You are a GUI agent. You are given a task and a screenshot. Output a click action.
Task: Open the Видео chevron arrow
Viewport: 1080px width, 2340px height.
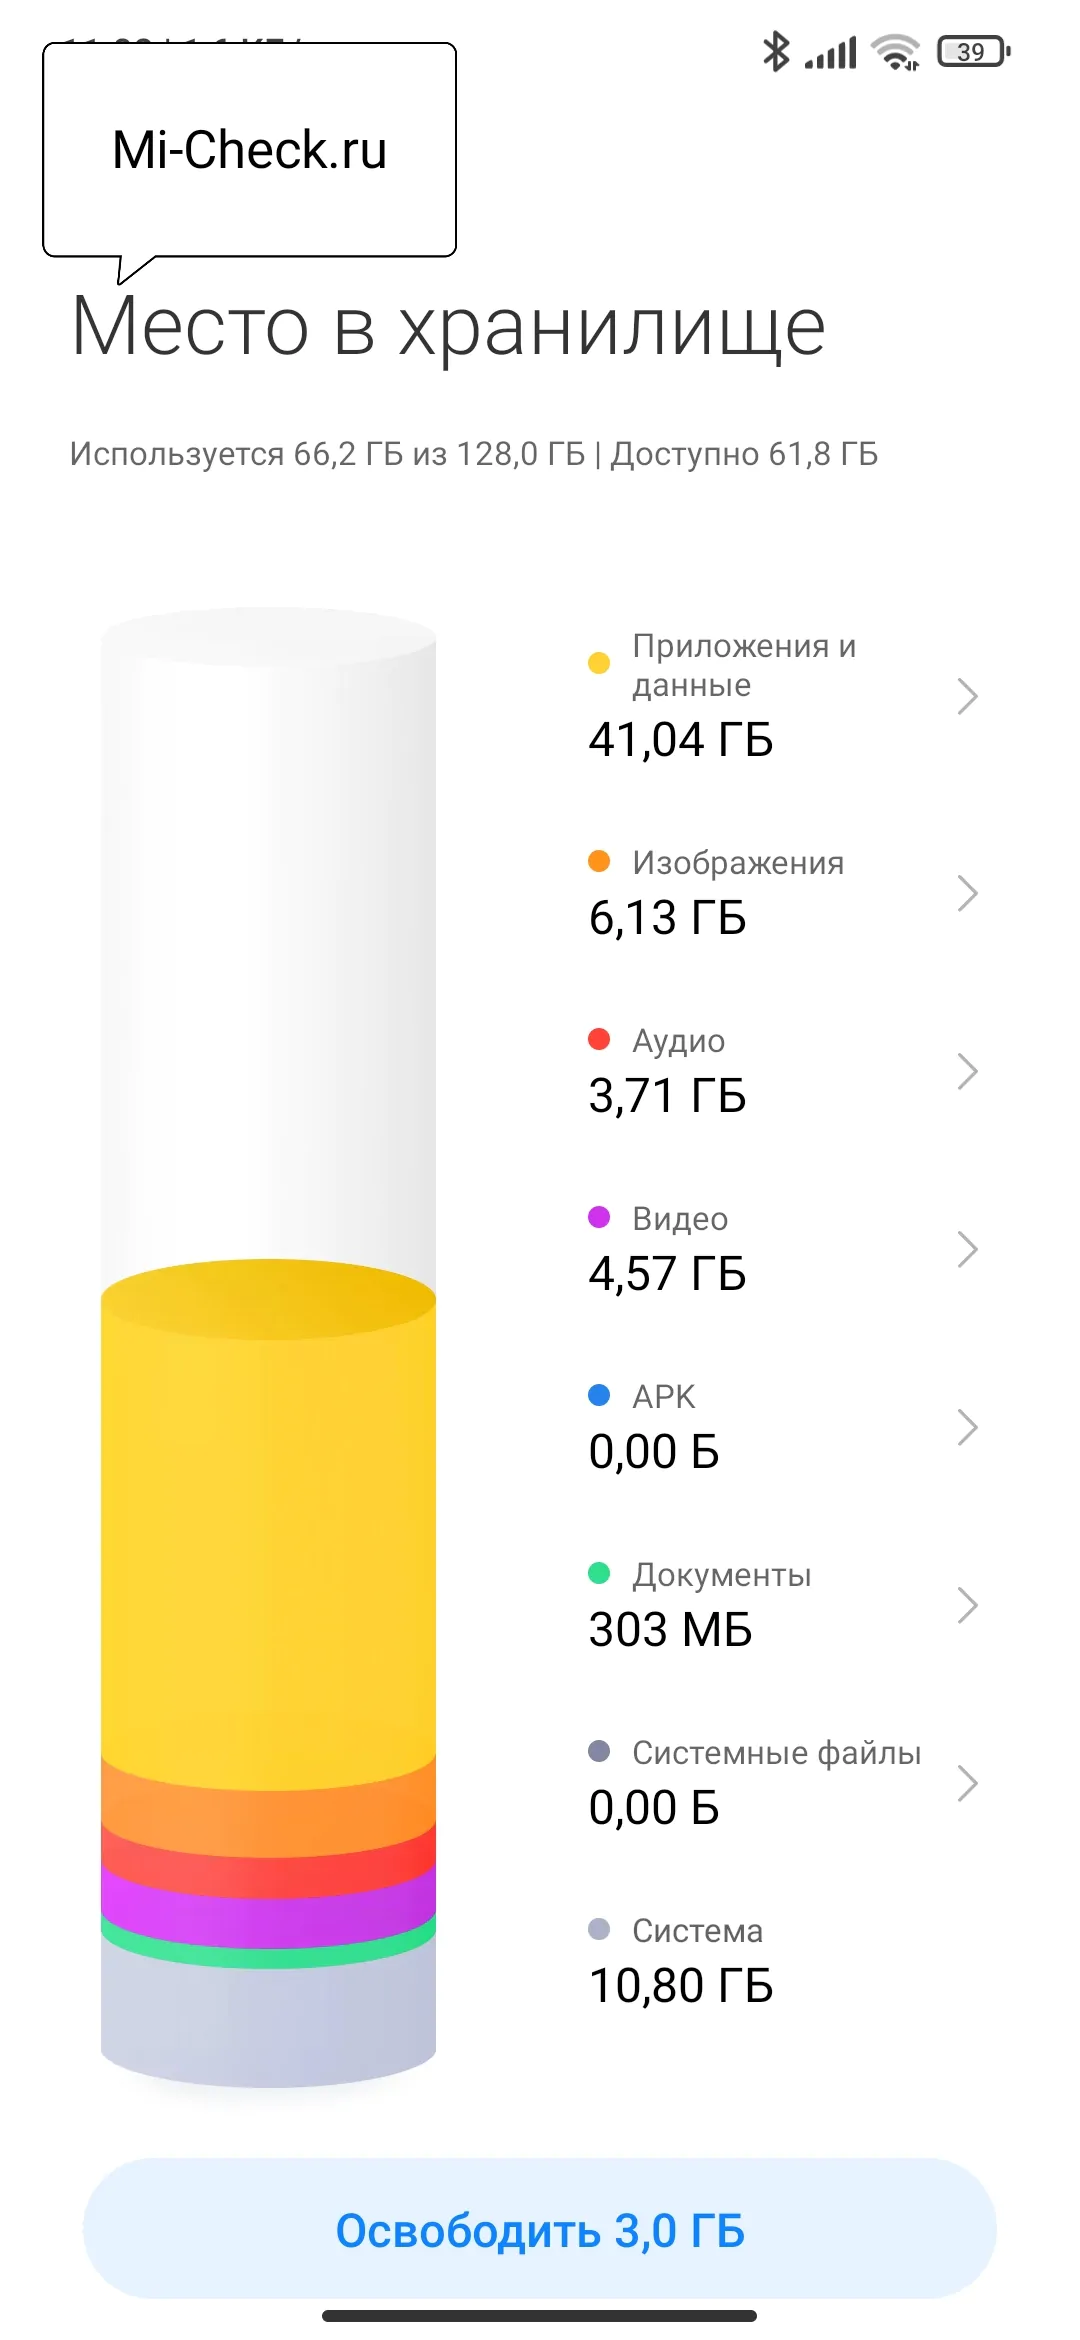966,1249
